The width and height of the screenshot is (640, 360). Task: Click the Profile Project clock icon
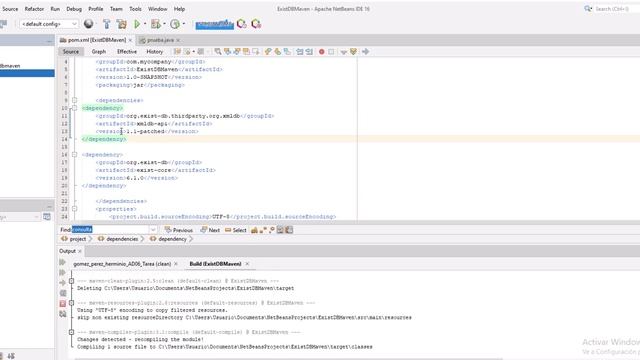point(175,24)
